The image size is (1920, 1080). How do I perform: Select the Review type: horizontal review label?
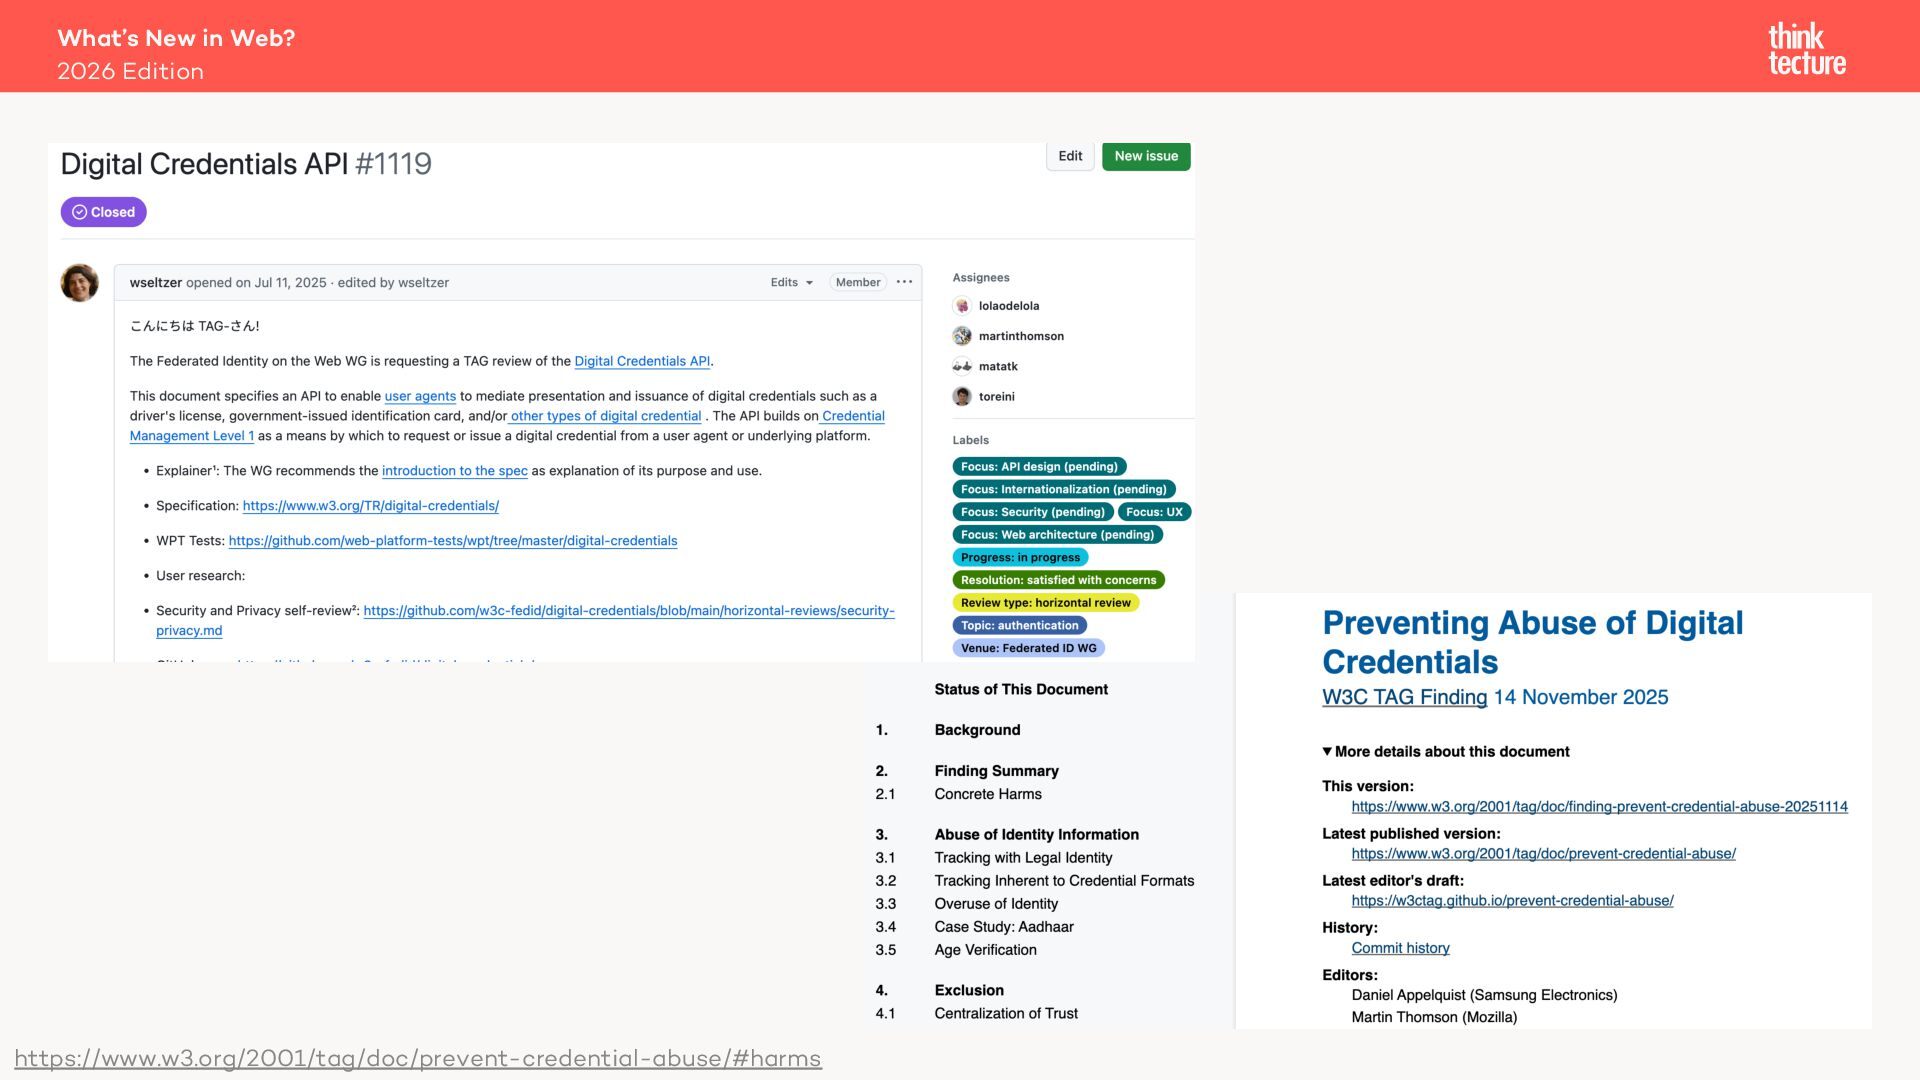point(1045,603)
